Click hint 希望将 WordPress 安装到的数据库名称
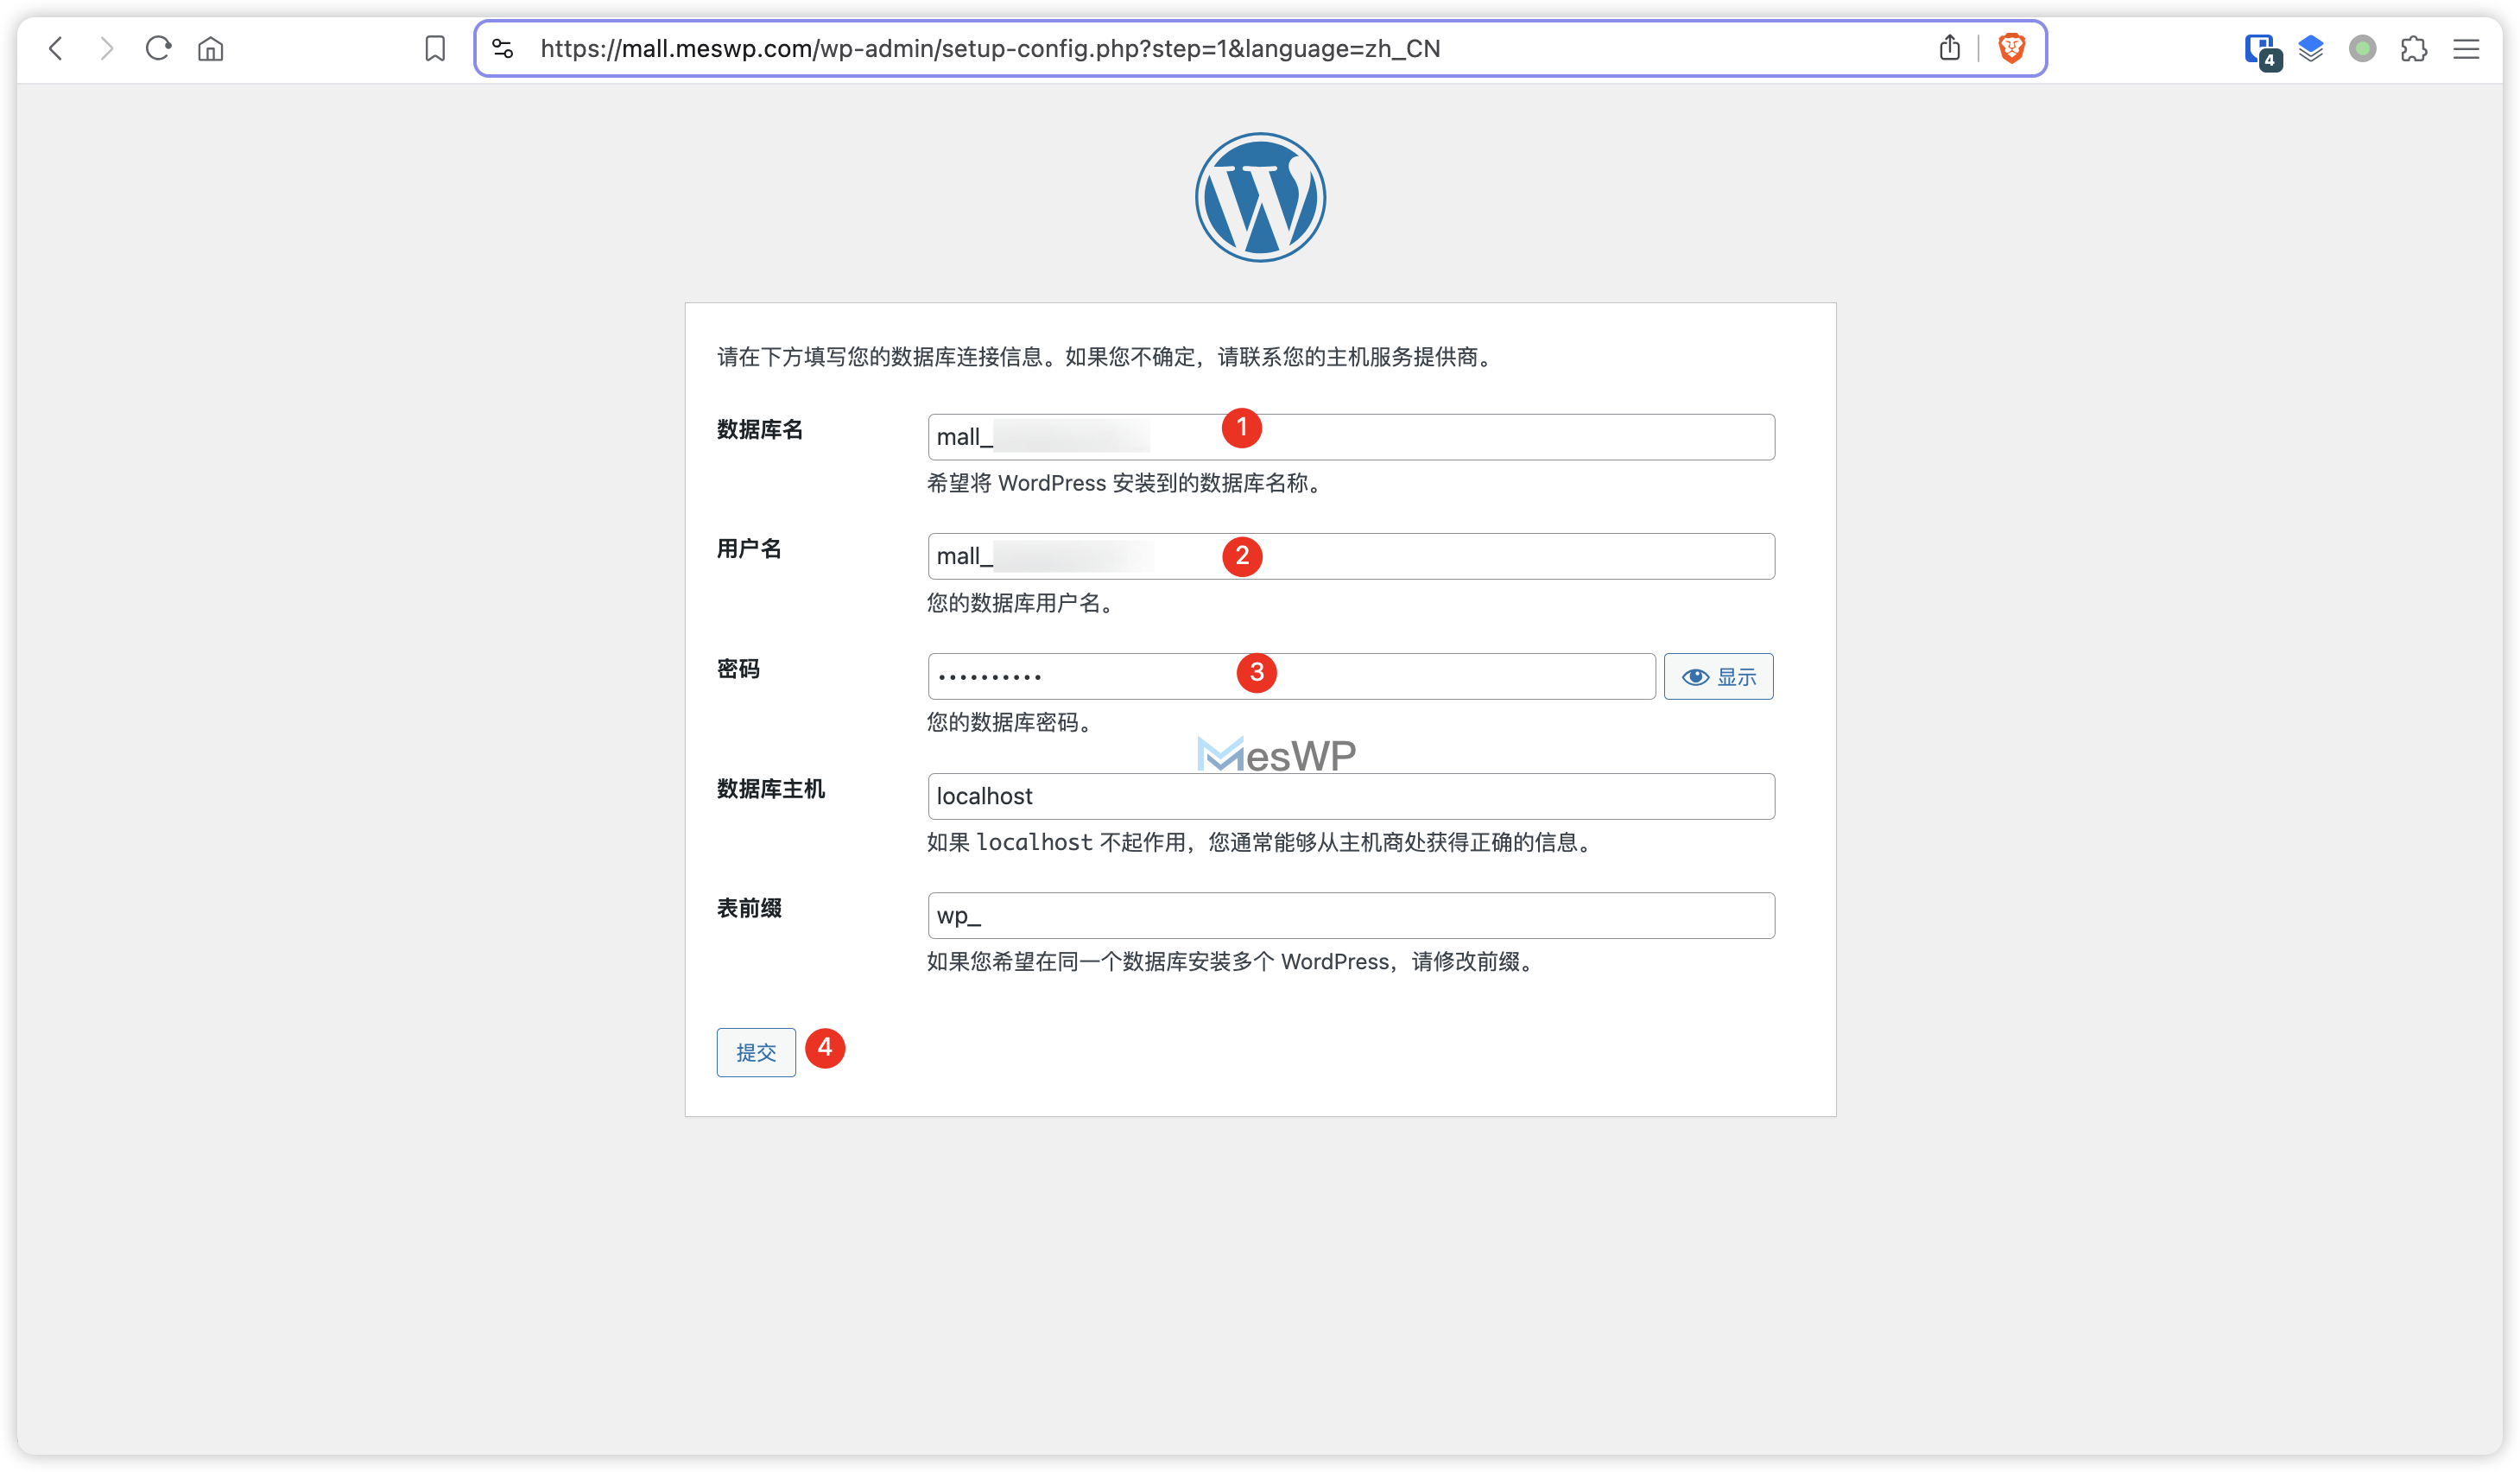Image resolution: width=2520 pixels, height=1472 pixels. [x=1126, y=483]
